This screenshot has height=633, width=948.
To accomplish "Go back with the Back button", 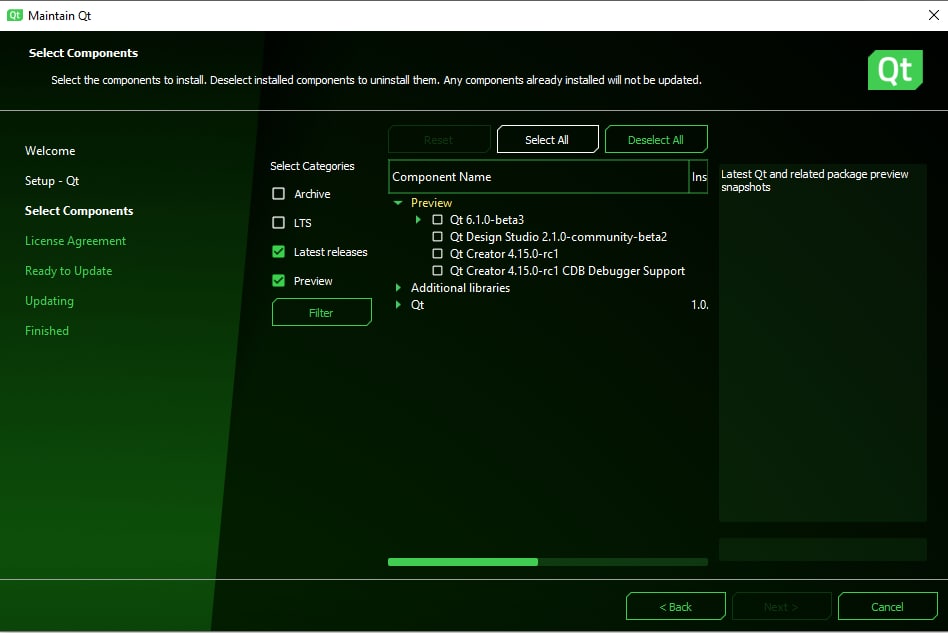I will click(x=675, y=606).
